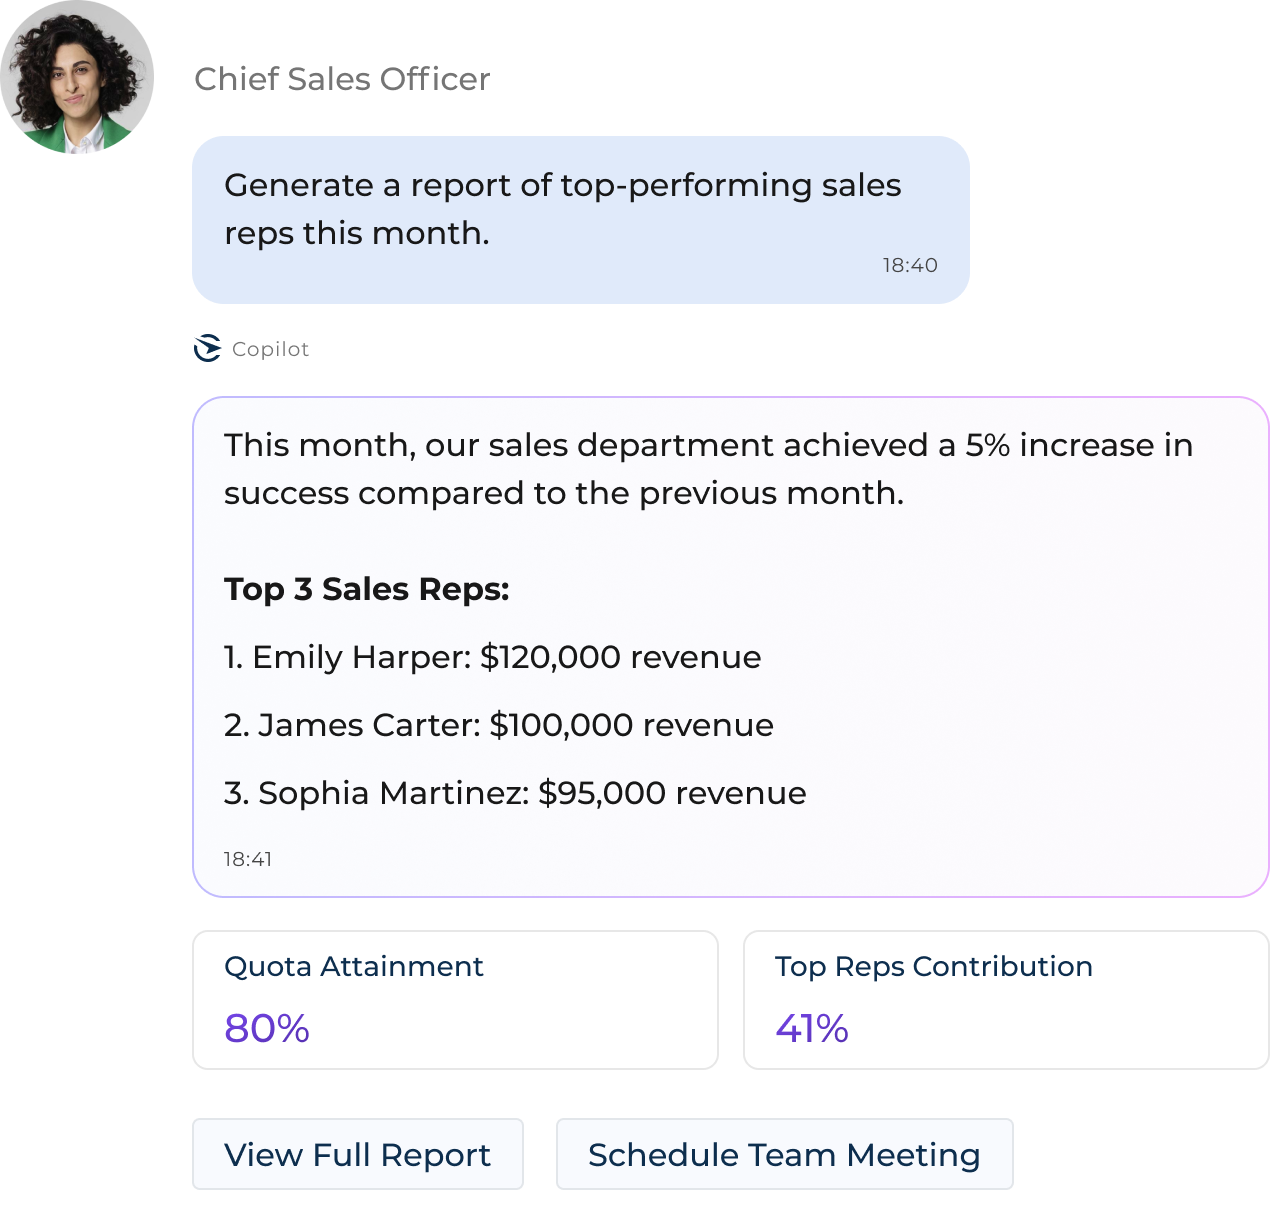Click the 5% increase summary sentence
This screenshot has width=1270, height=1206.
click(x=709, y=469)
